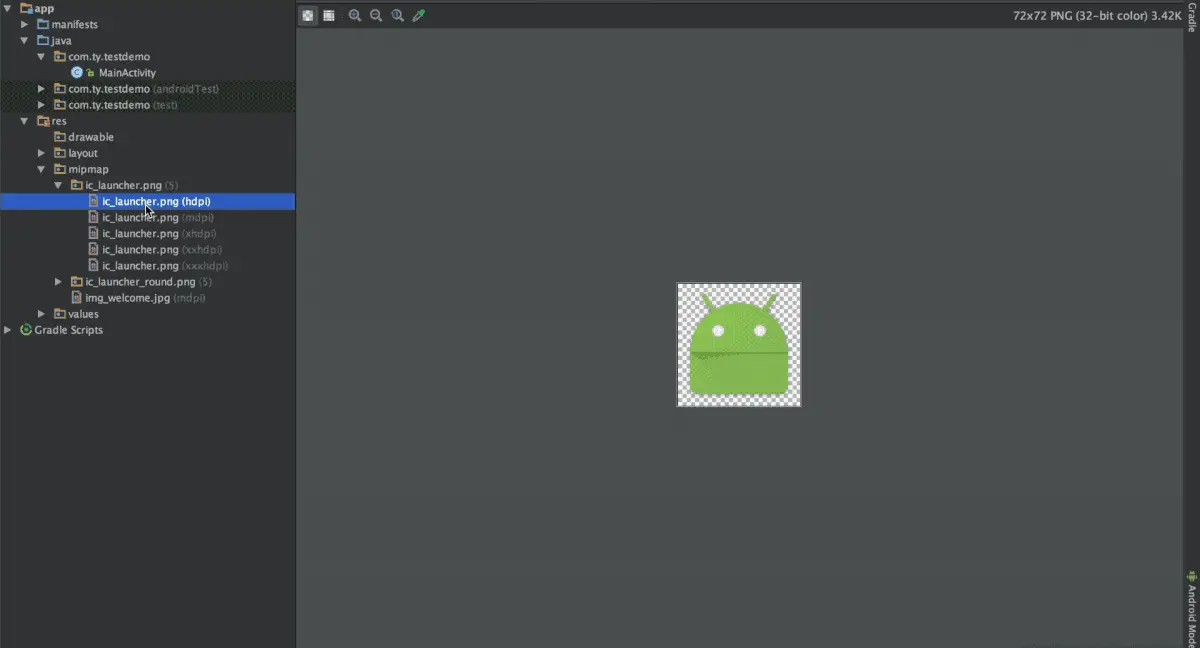Select the highlighted ic_launcher.png (hdpi) row
1200x648 pixels.
(148, 201)
